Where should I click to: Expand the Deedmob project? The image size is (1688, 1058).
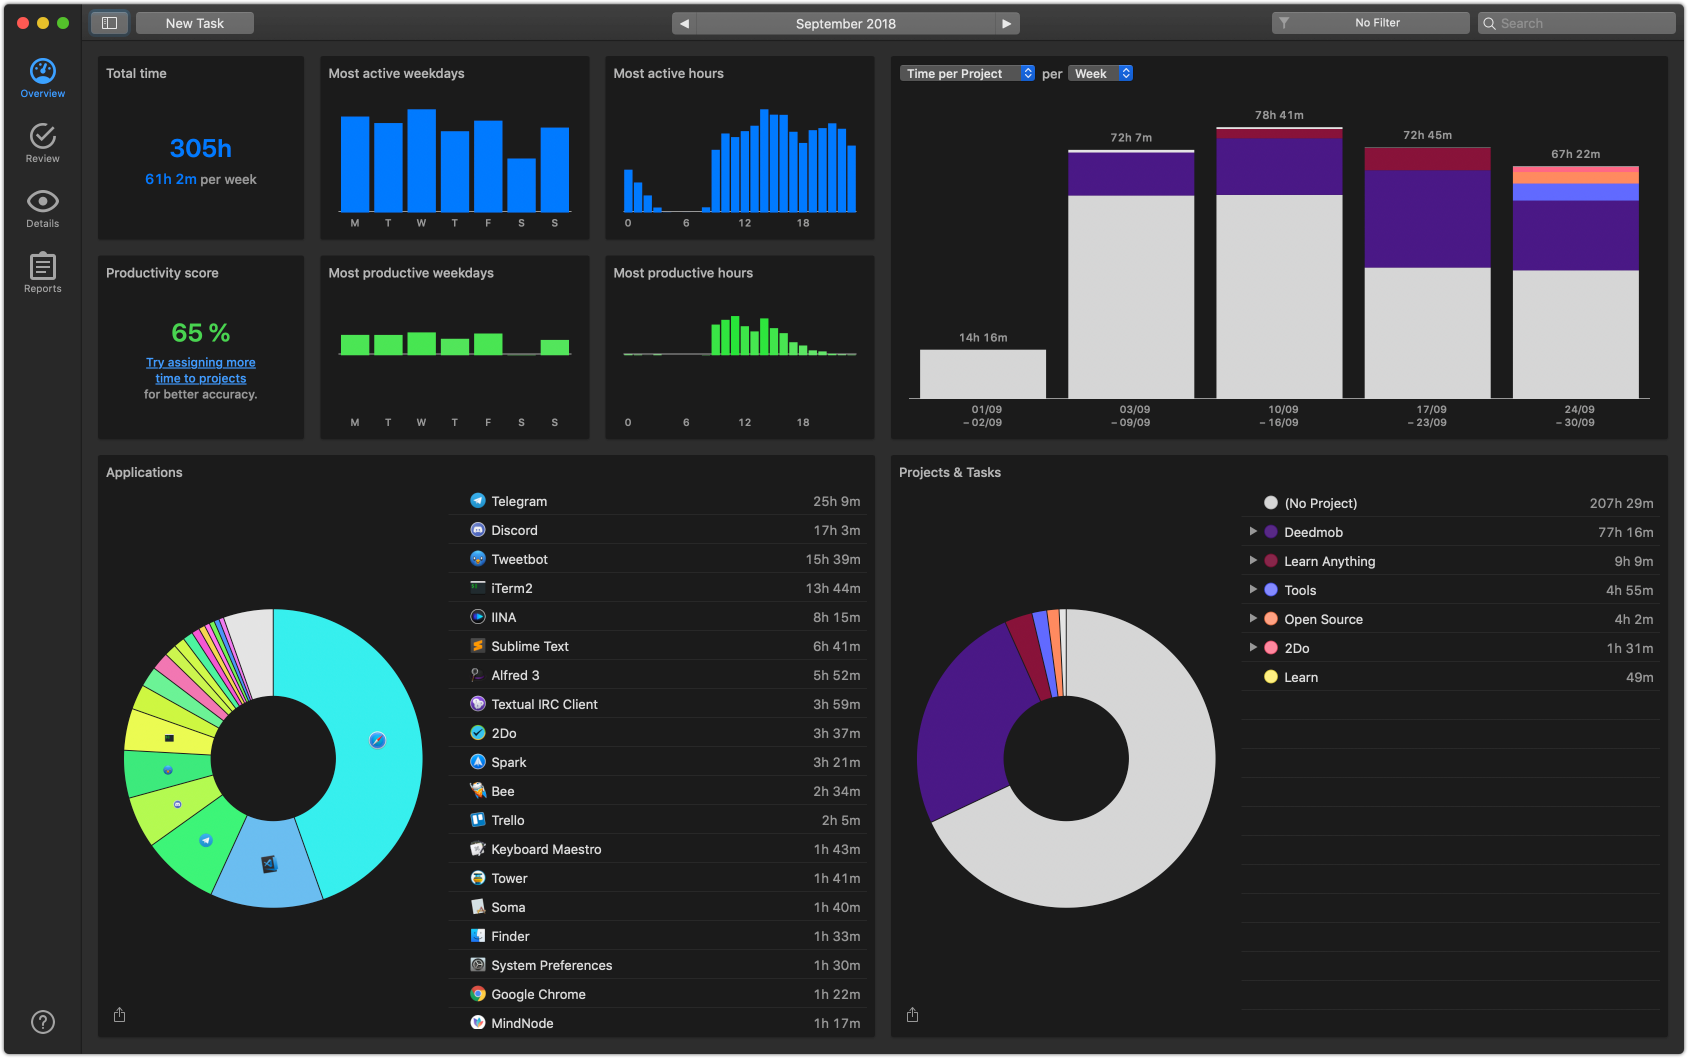coord(1253,532)
